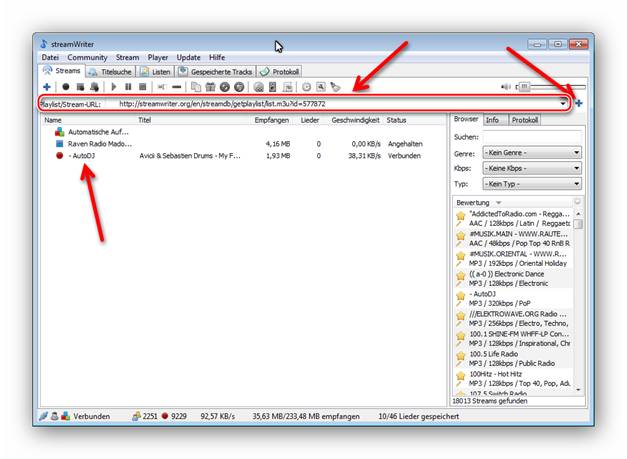Mute audio via the speaker icon beside the volume slider
The width and height of the screenshot is (627, 459).
[505, 87]
